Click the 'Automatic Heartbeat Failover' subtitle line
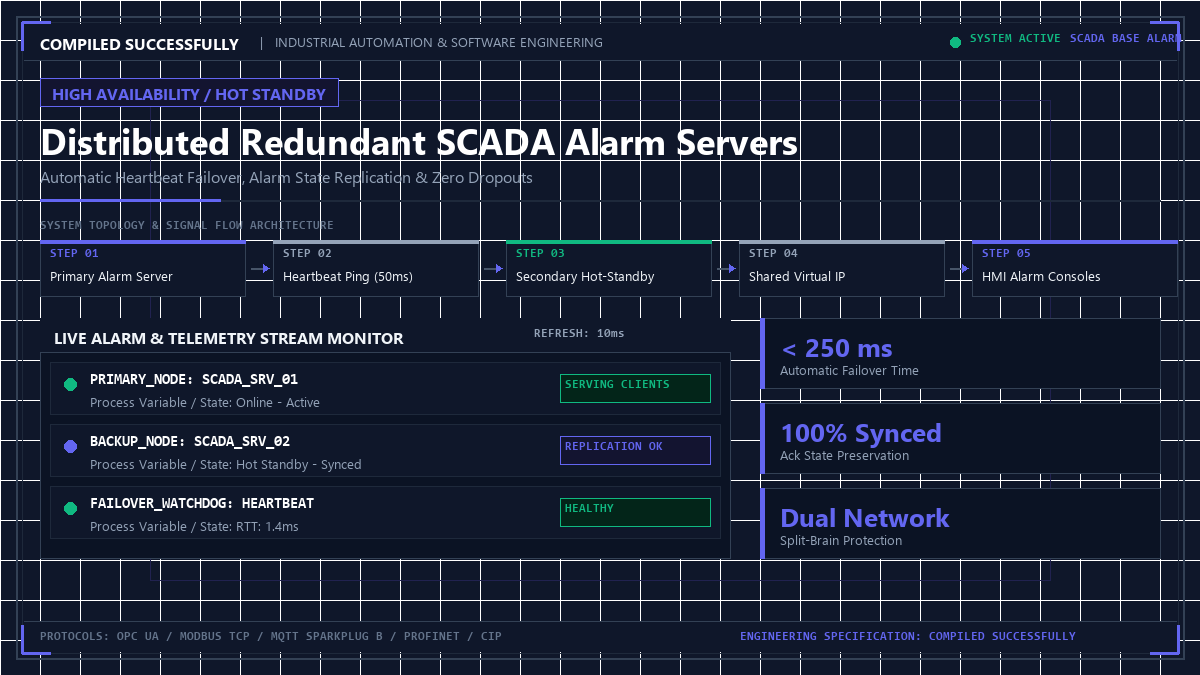 tap(286, 178)
